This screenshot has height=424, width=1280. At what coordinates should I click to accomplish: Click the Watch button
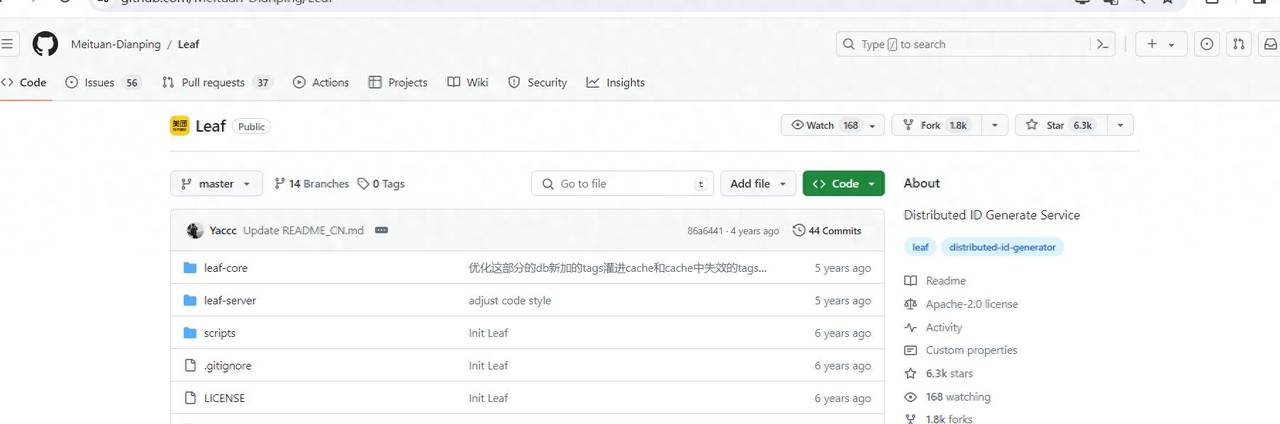tap(824, 125)
